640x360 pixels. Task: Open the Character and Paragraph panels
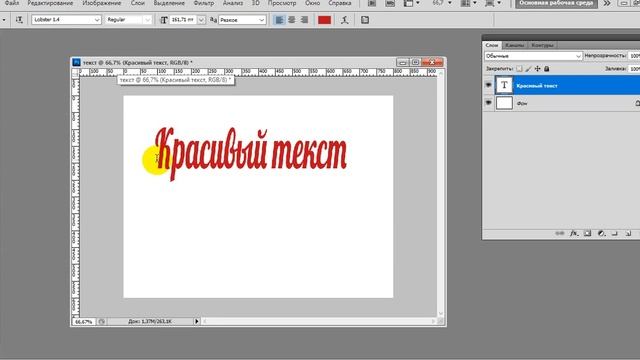[365, 20]
